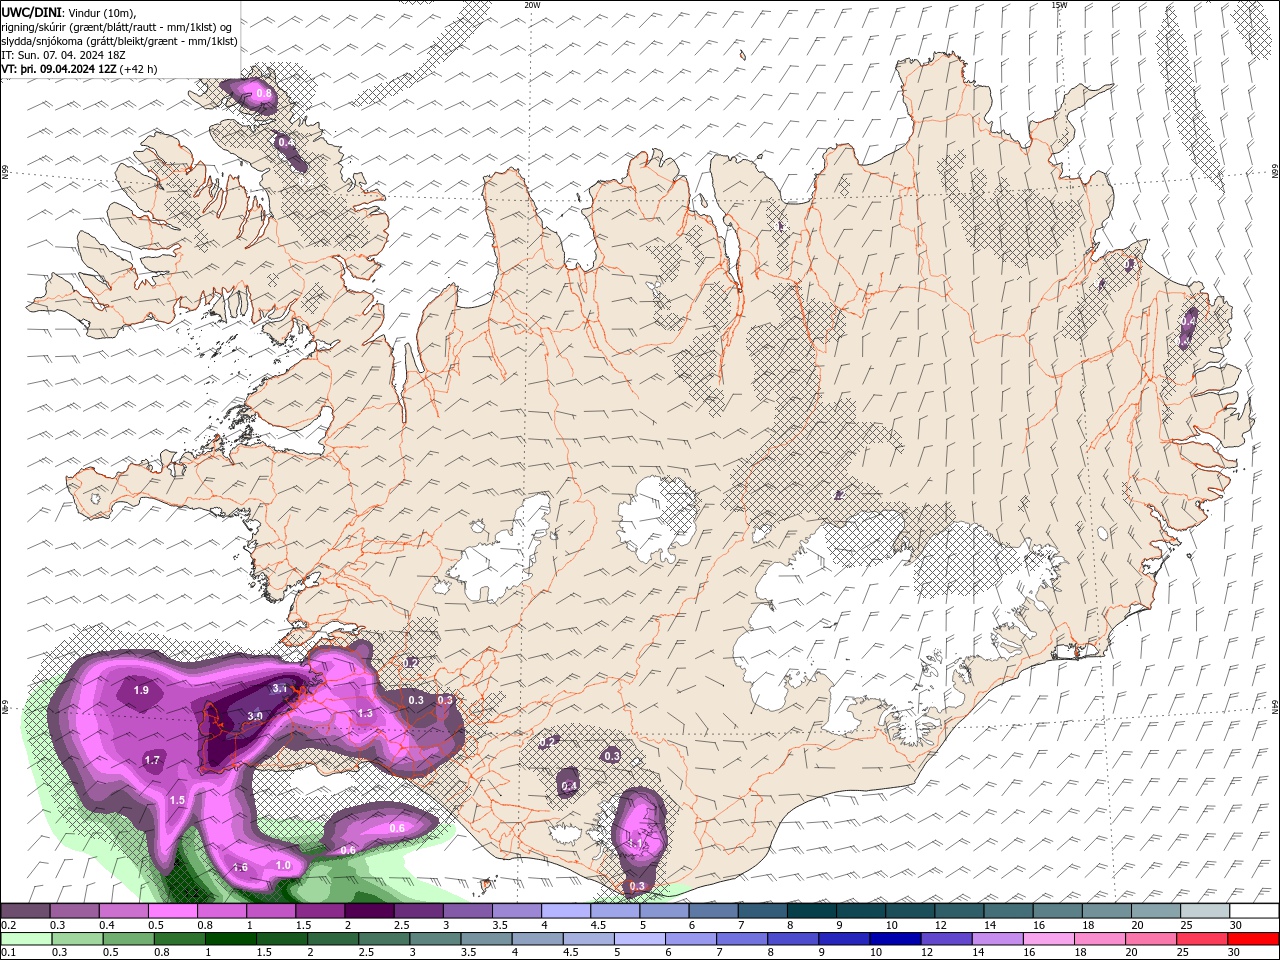This screenshot has width=1280, height=960.
Task: Click the 3.5 label under the top legend row
Action: [500, 925]
